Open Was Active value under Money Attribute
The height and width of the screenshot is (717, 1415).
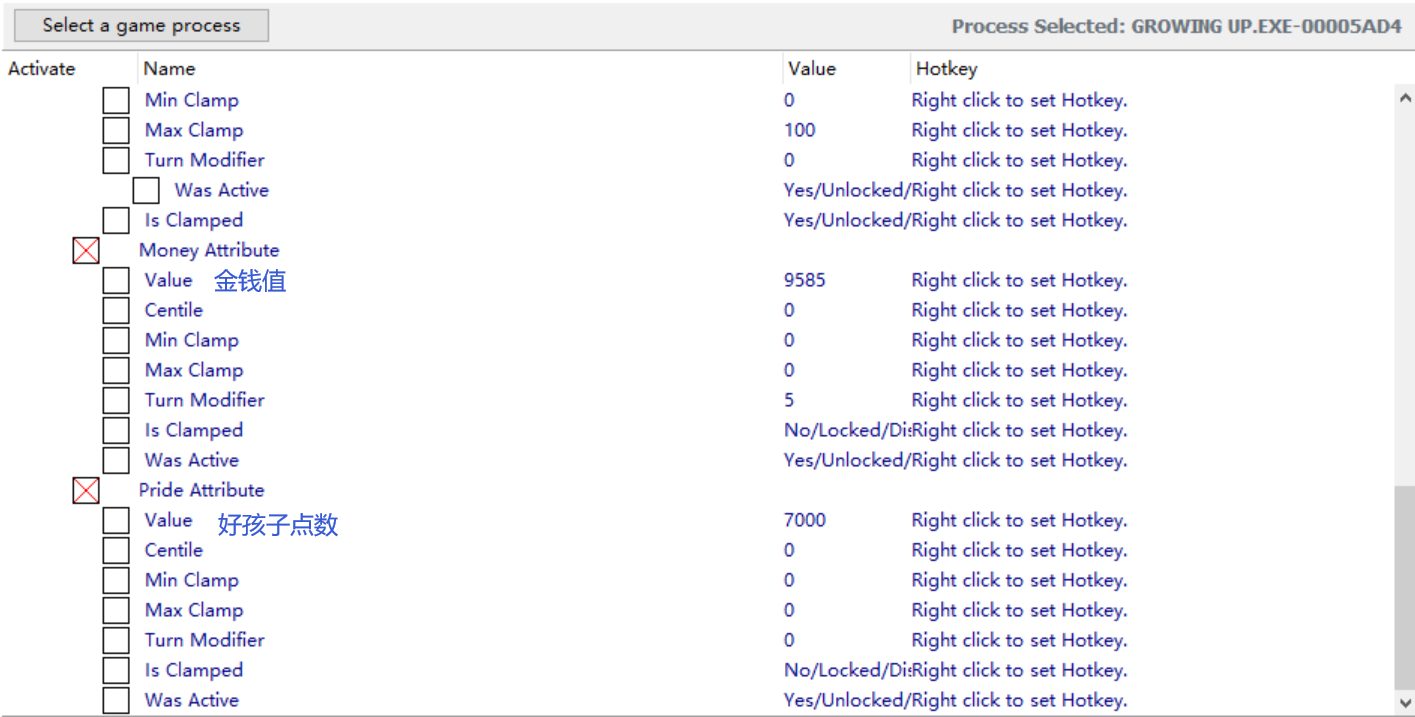point(845,460)
